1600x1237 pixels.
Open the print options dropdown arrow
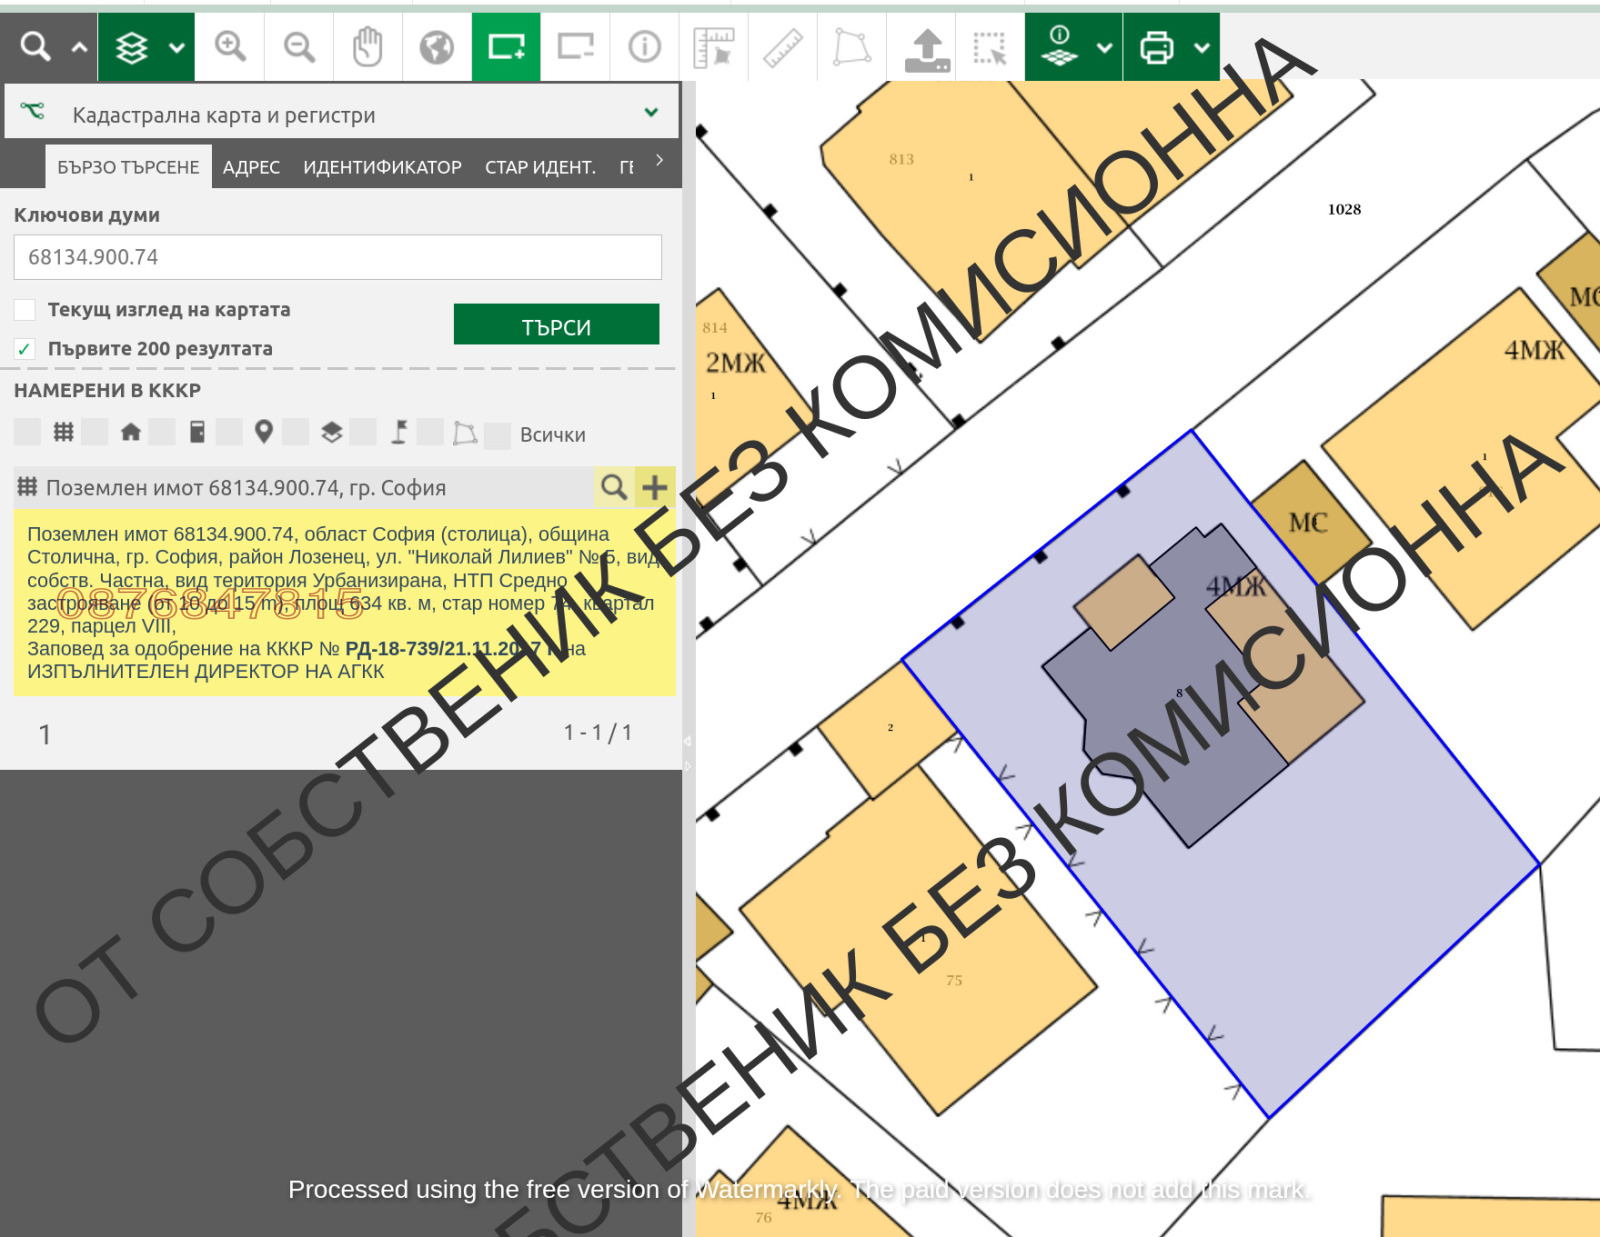[x=1202, y=47]
